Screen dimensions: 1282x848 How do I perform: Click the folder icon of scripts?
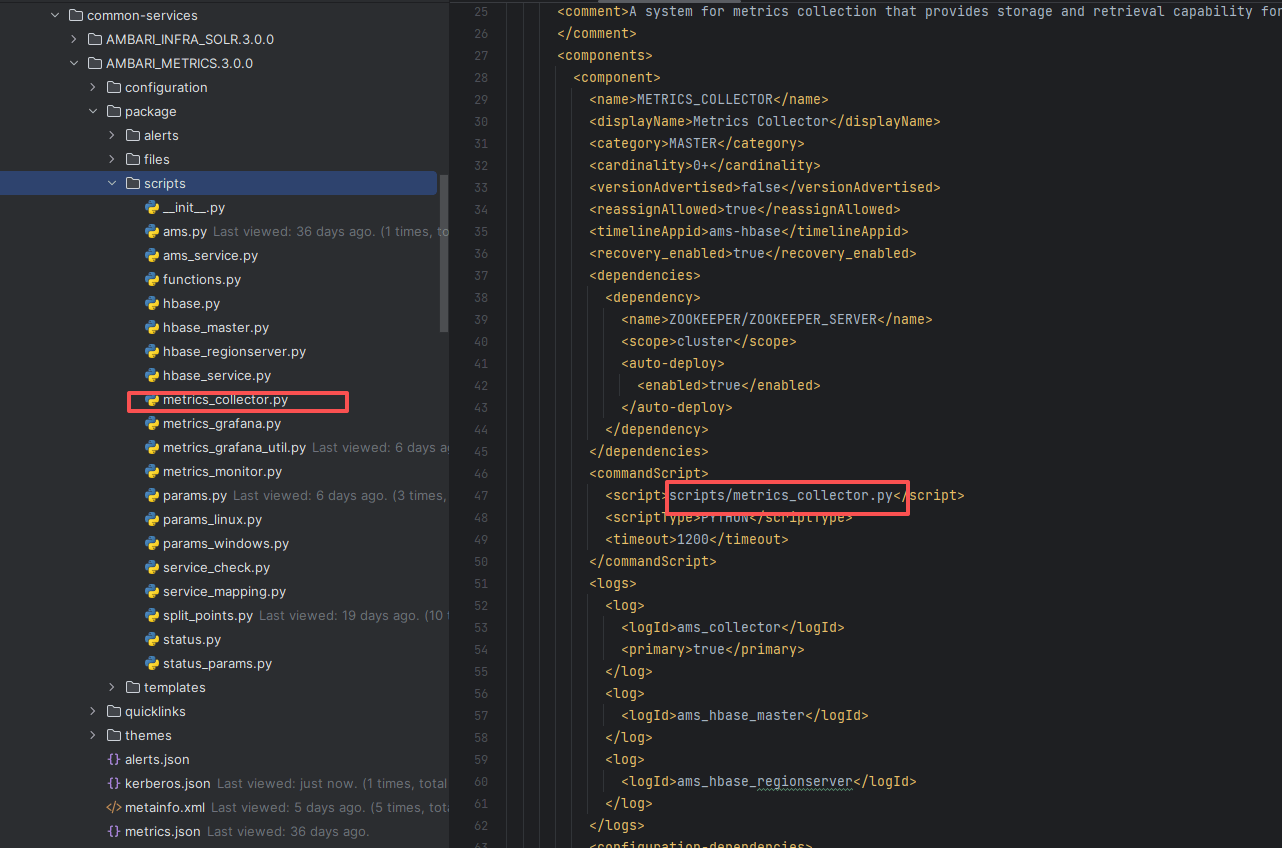[x=133, y=184]
